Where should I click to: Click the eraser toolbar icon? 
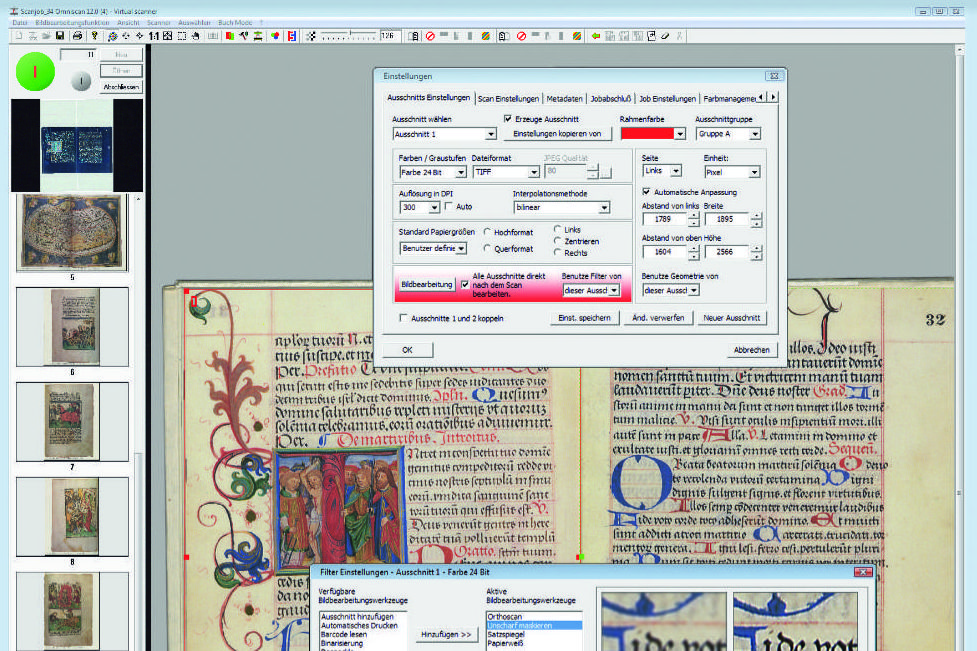point(665,36)
